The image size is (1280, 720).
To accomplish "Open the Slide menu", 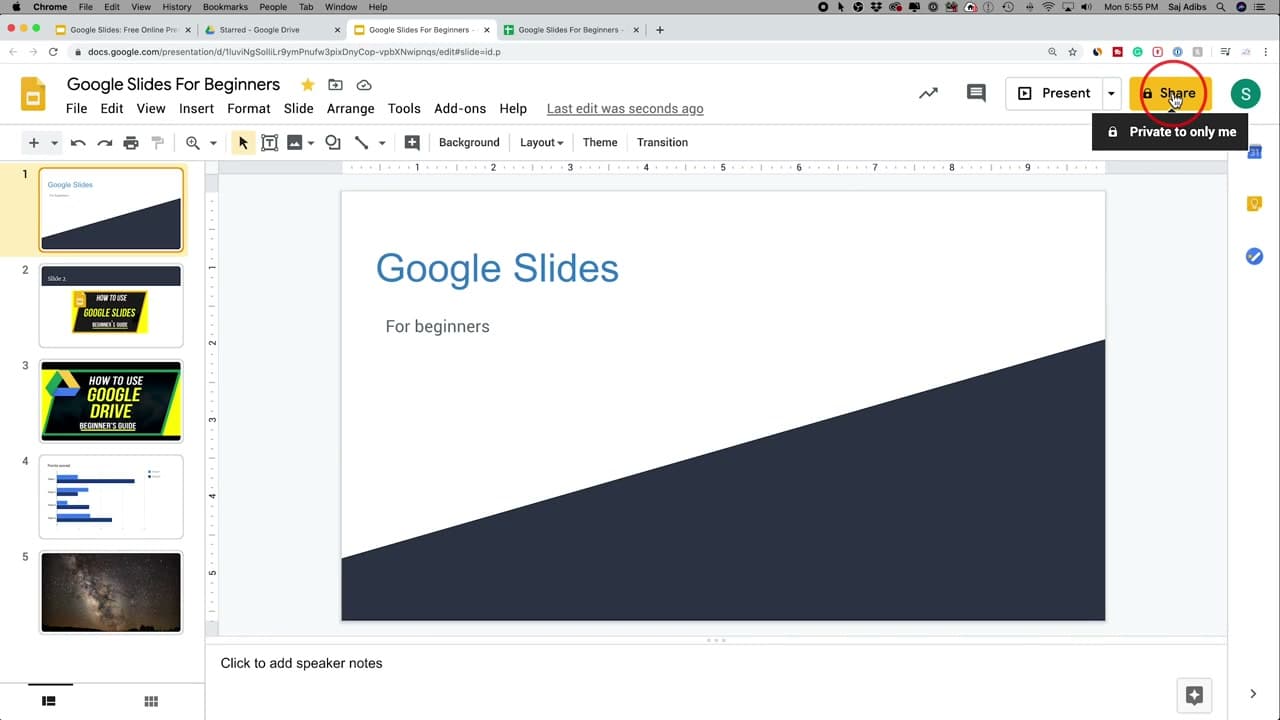I will (x=299, y=108).
